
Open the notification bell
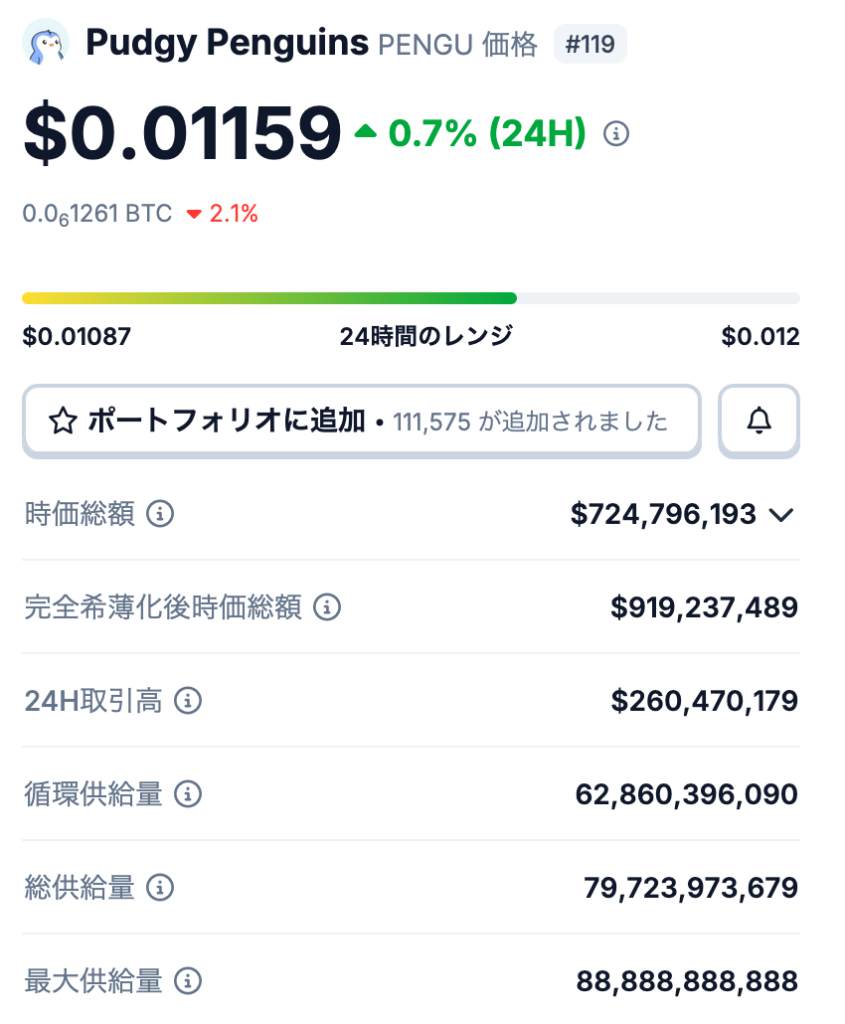(x=758, y=421)
